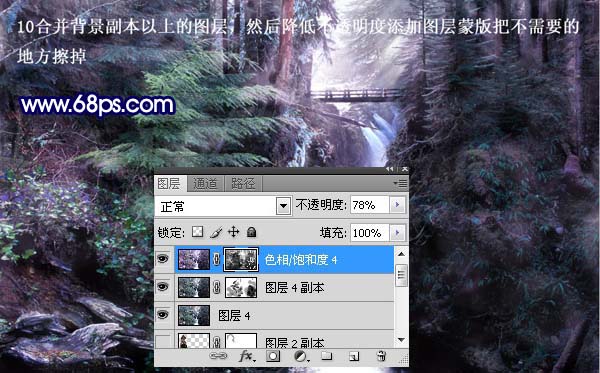Switch to the 路径 tab
Screen dimensions: 600x373
pos(243,184)
